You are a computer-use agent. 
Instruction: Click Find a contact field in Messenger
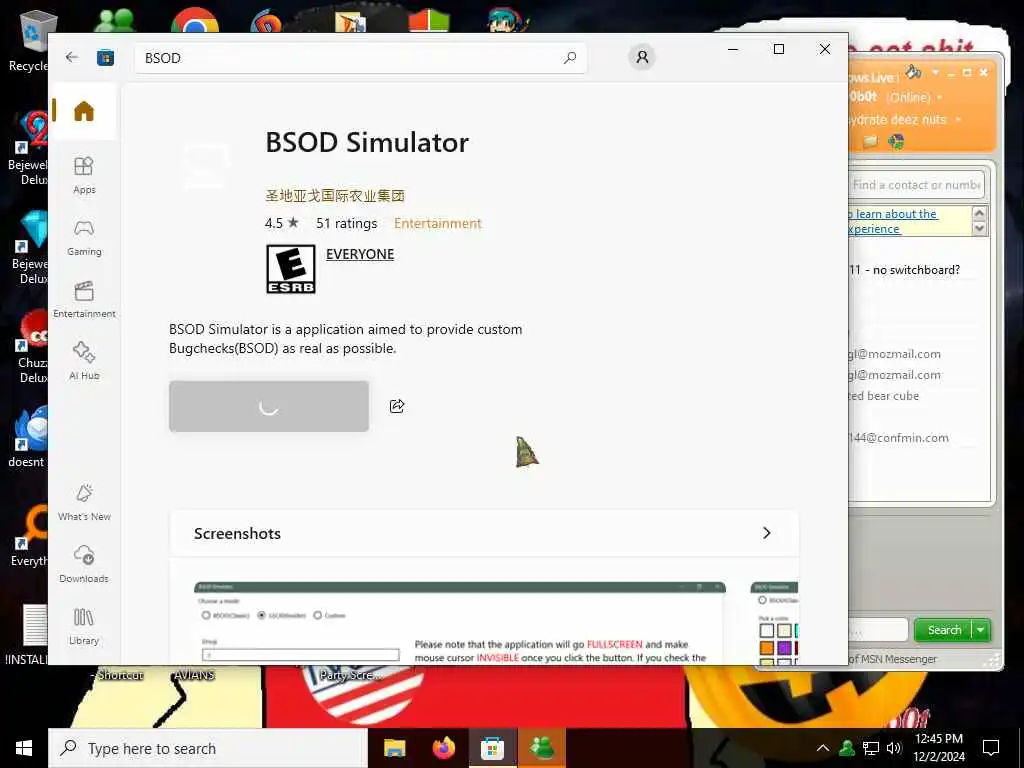click(x=916, y=185)
